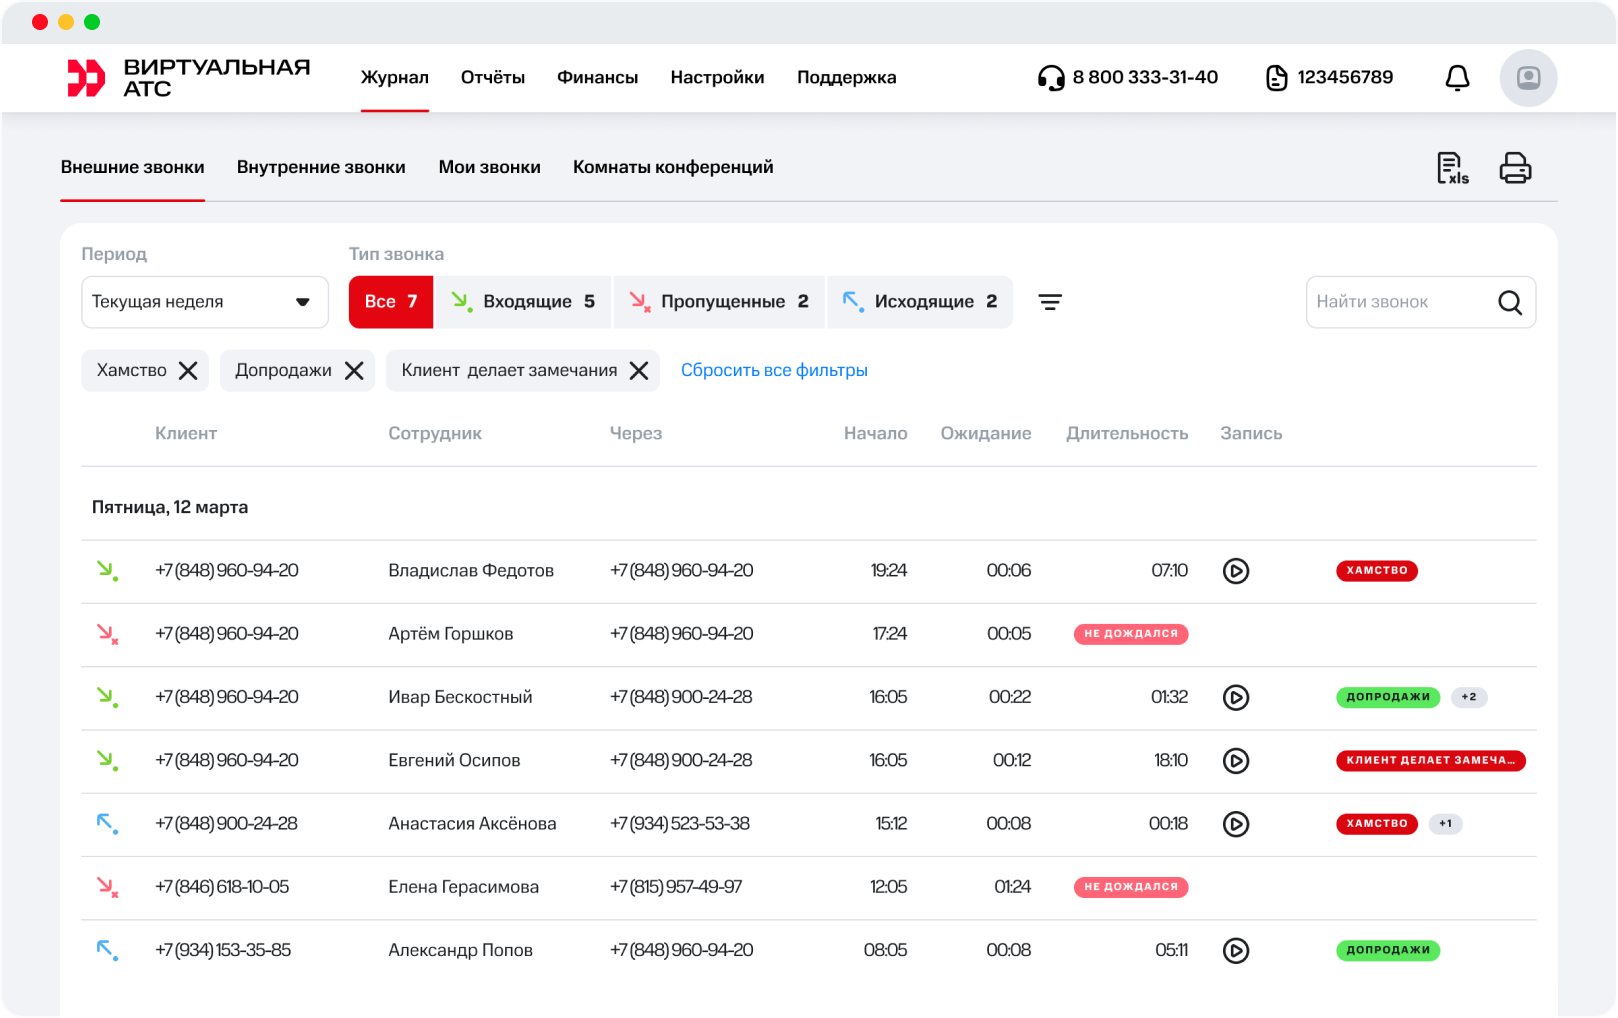Switch to Внешние звонки tab
Screen dimensions: 1618x1018
tap(133, 168)
